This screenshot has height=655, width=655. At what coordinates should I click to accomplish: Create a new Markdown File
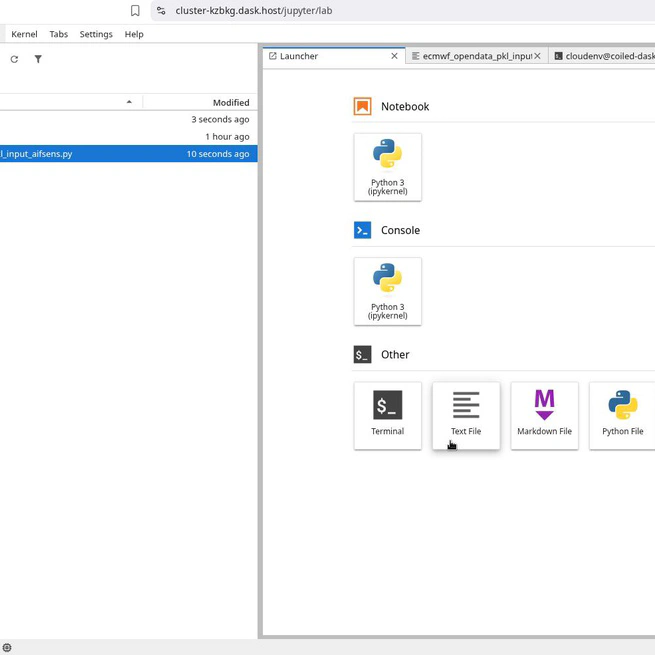[544, 415]
